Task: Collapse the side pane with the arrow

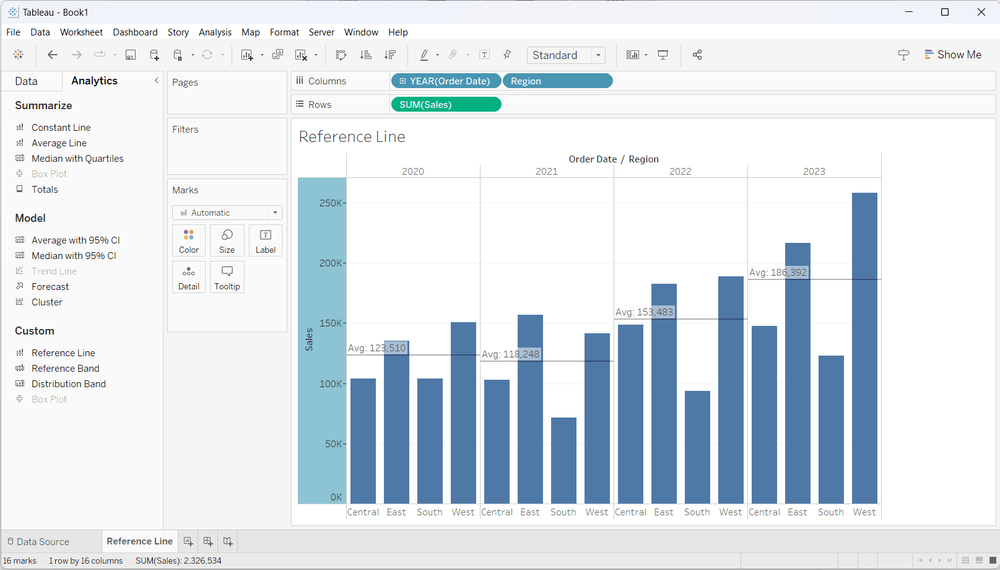Action: [x=156, y=81]
